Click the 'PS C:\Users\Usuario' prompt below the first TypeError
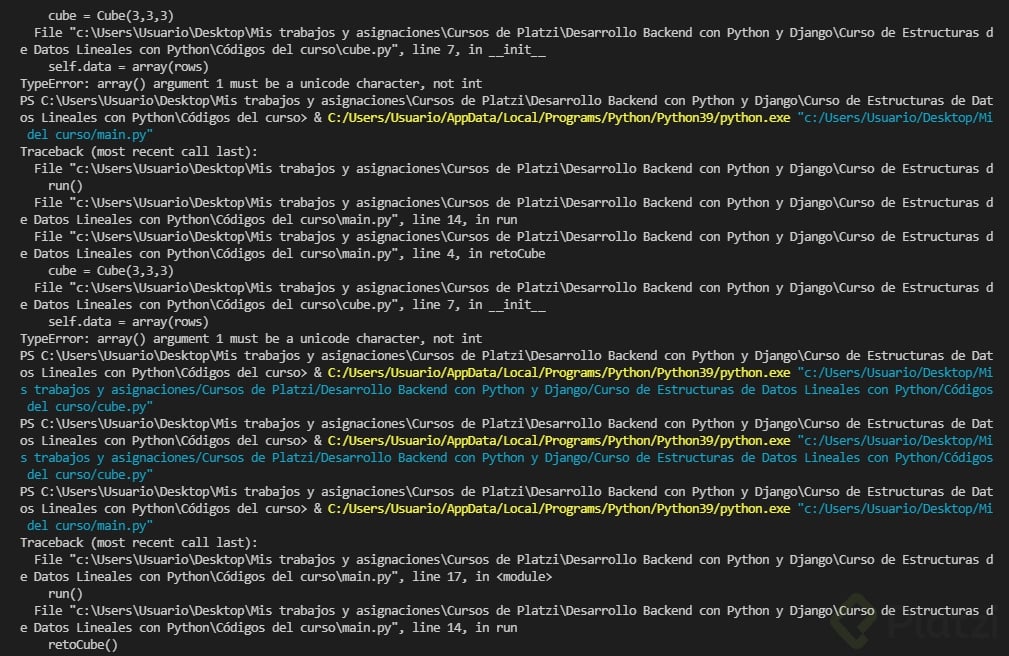Screen dimensions: 1009x656 (506, 100)
